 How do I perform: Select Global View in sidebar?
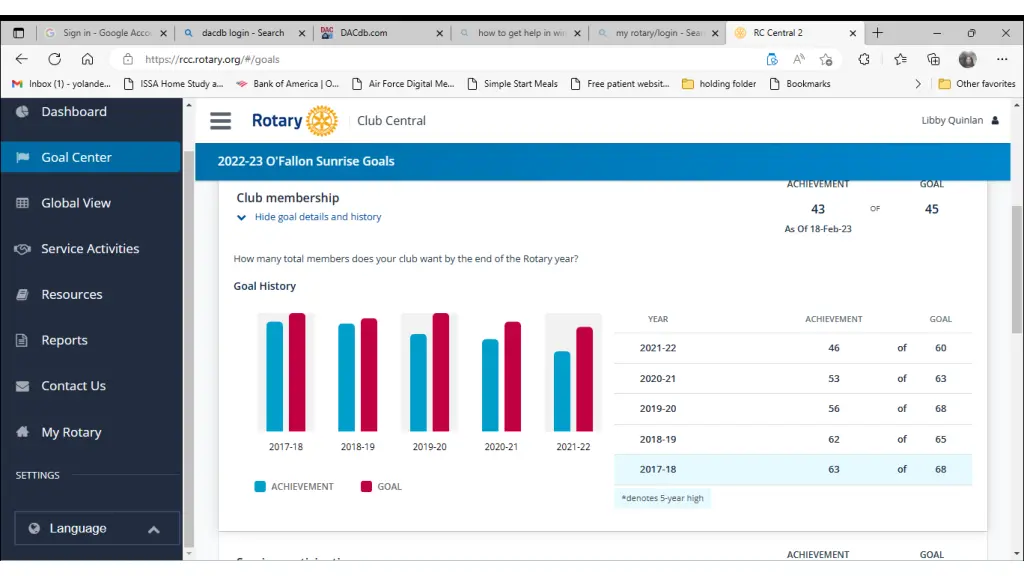point(75,203)
